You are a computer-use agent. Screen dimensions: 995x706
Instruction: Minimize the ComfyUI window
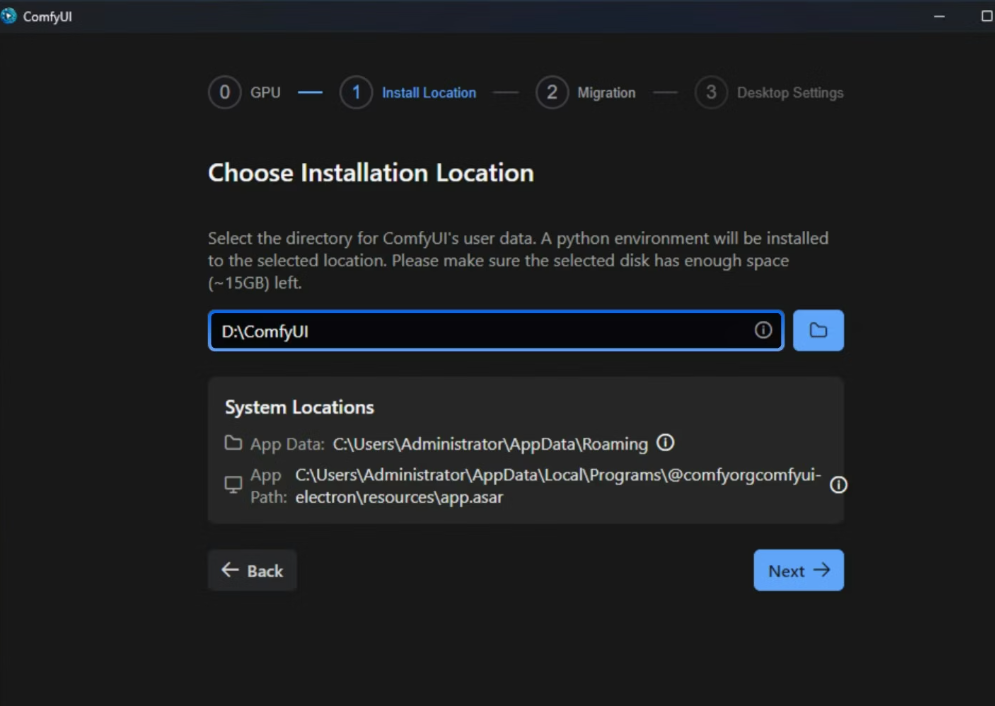[940, 16]
